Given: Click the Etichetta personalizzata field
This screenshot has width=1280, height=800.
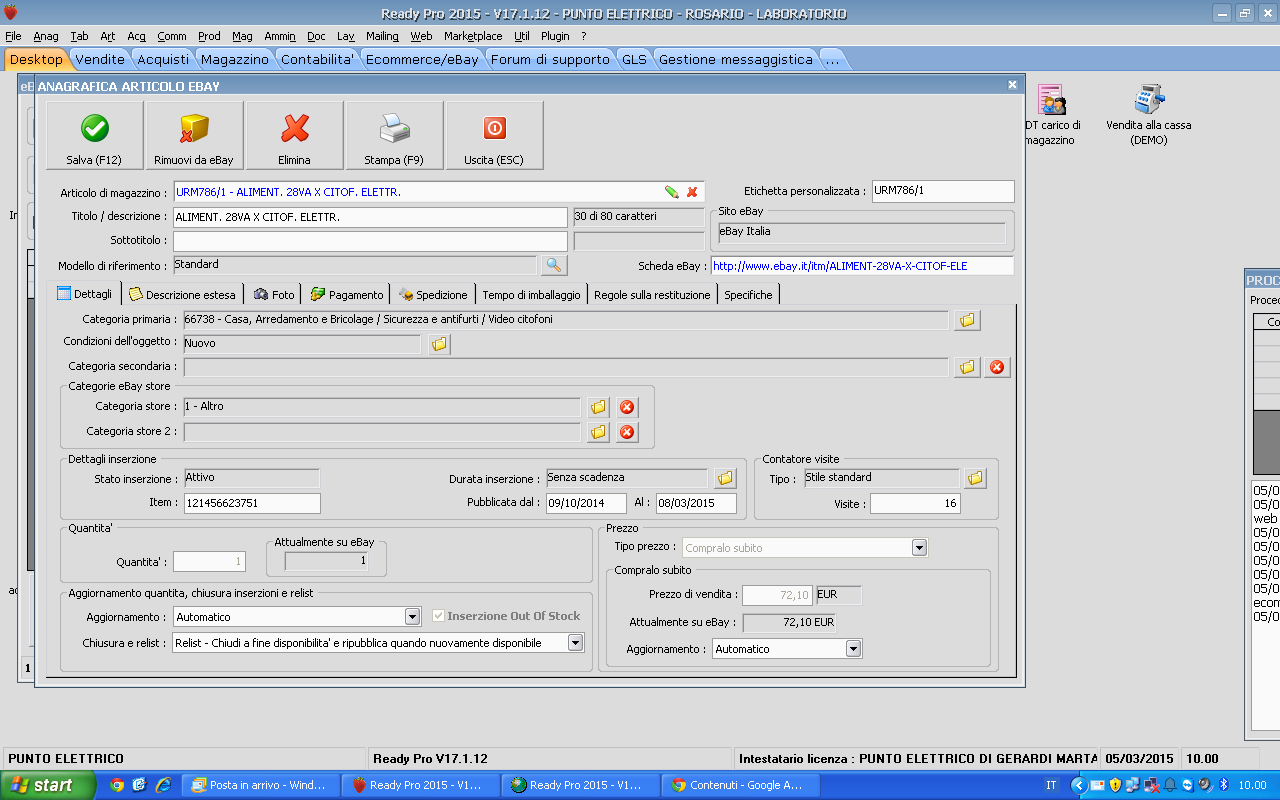Looking at the screenshot, I should (942, 191).
